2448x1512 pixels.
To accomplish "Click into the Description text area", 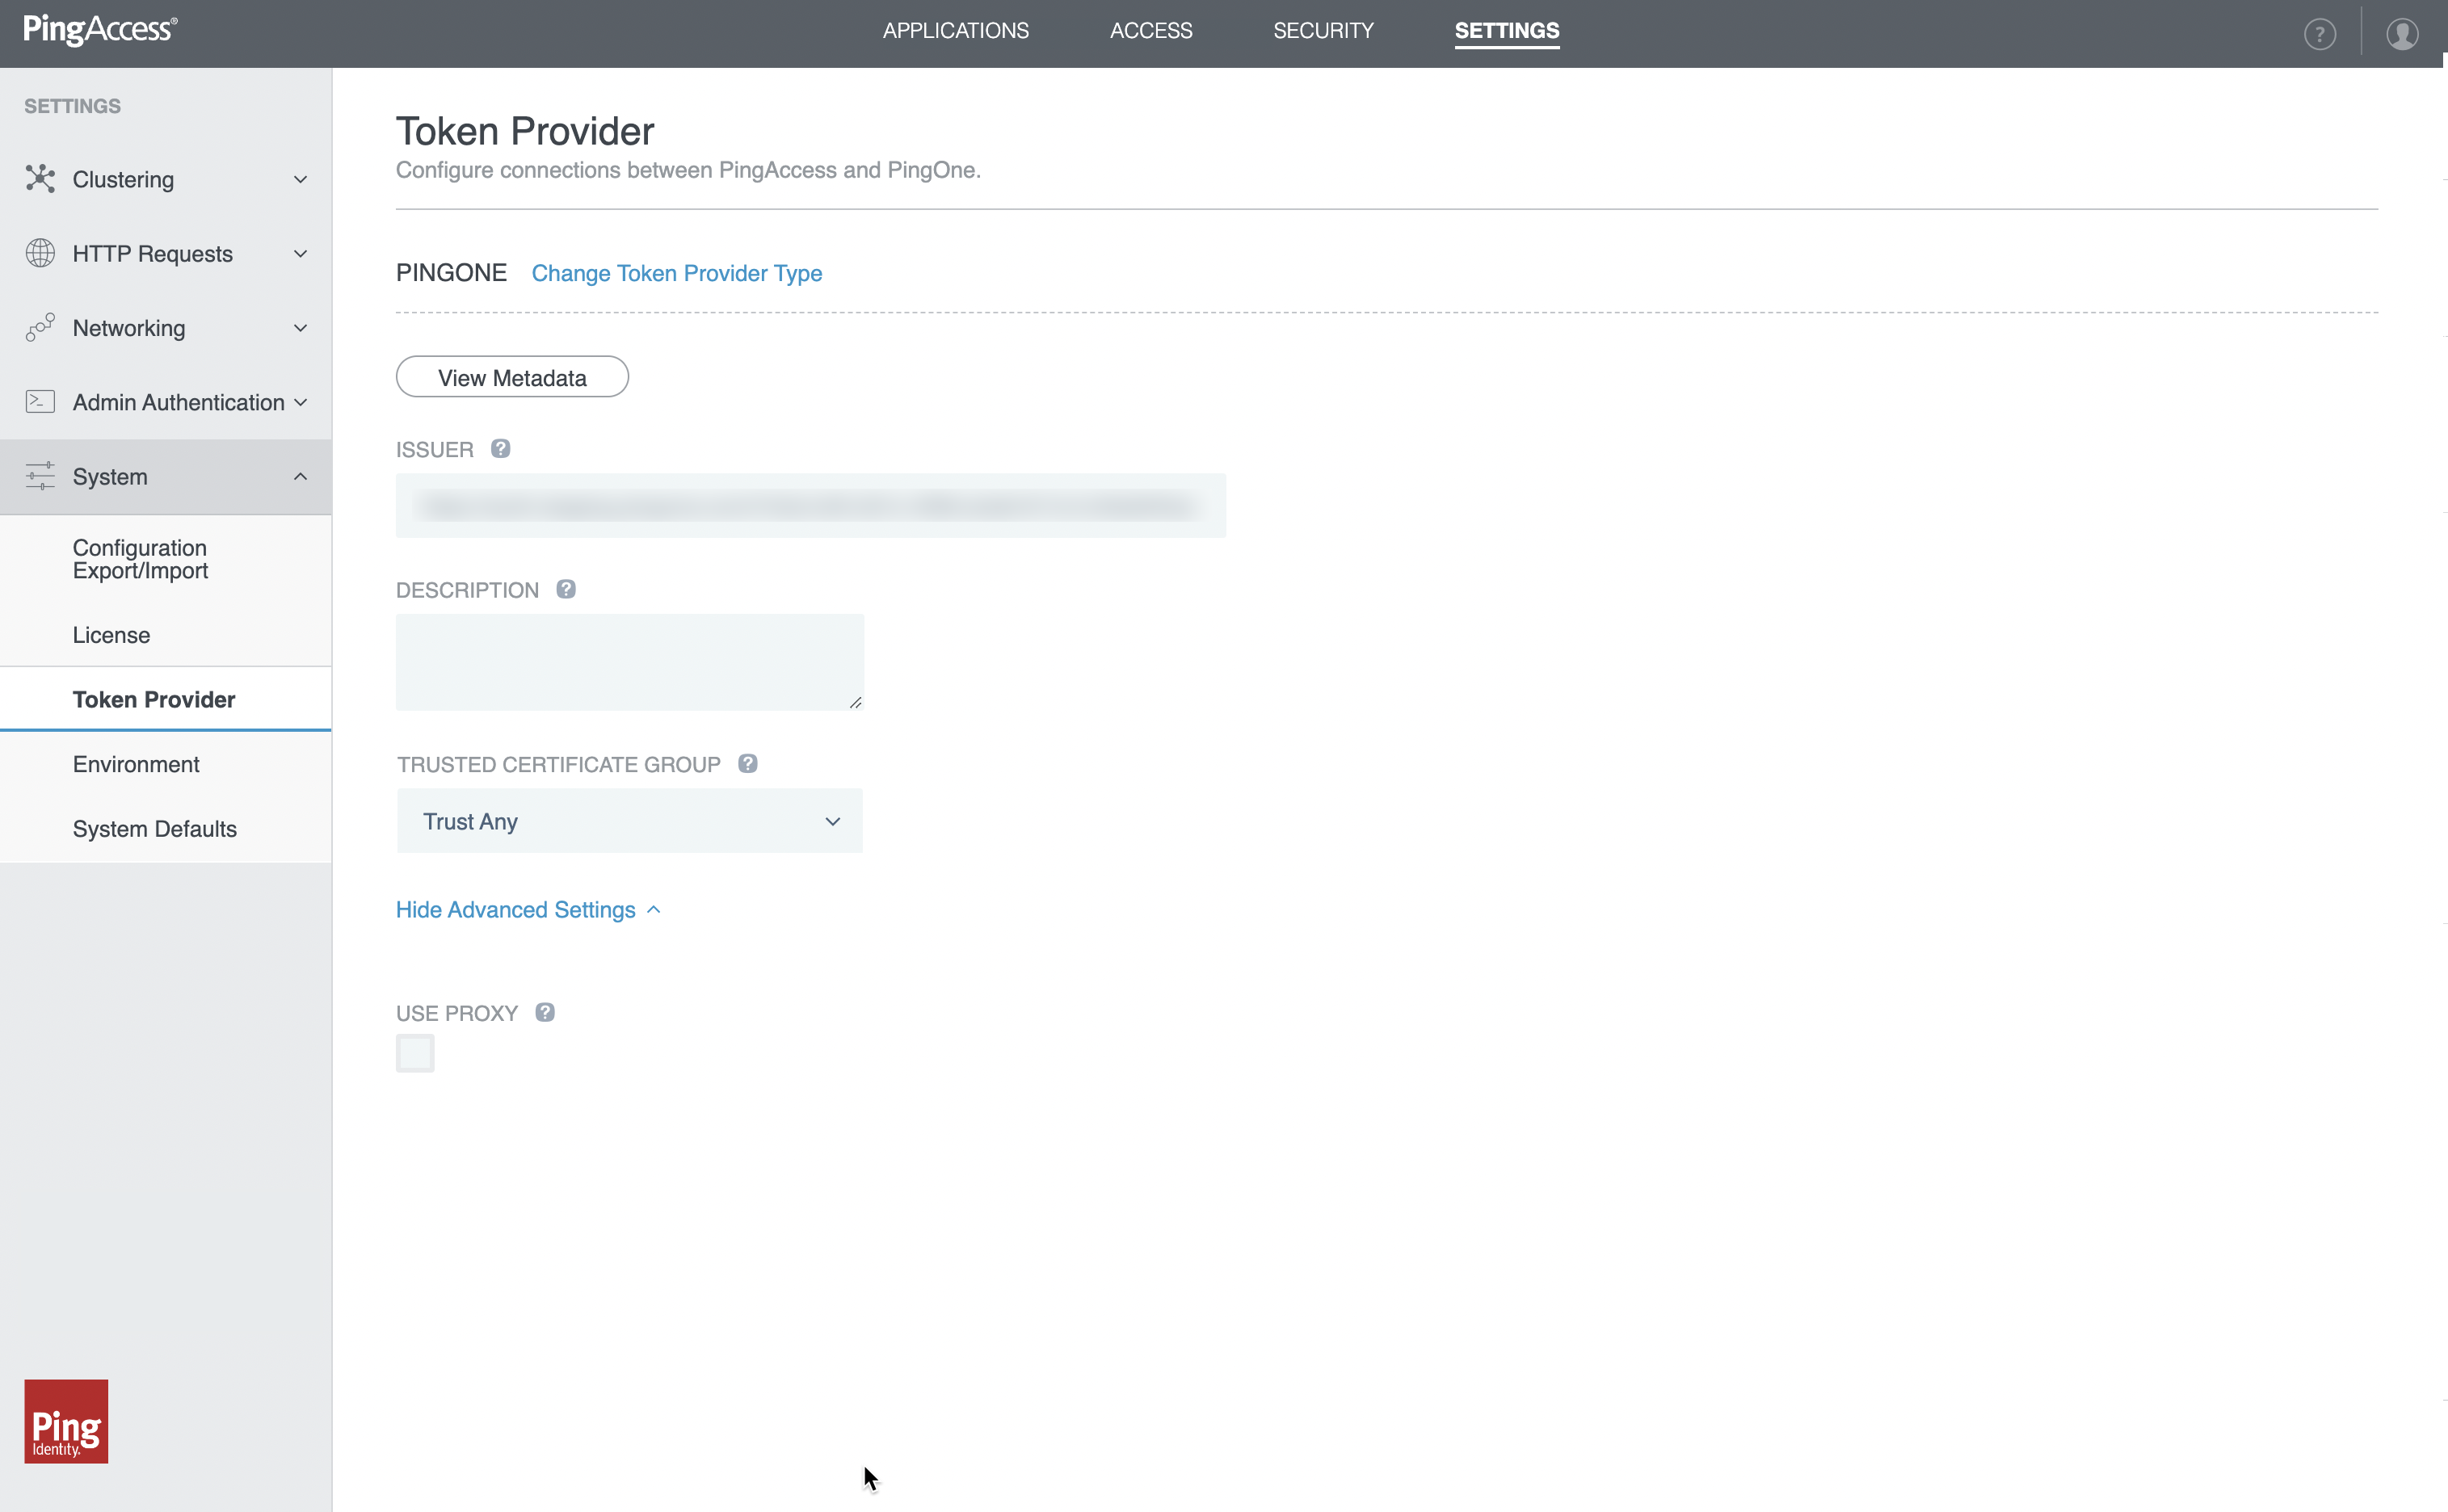I will (x=630, y=662).
